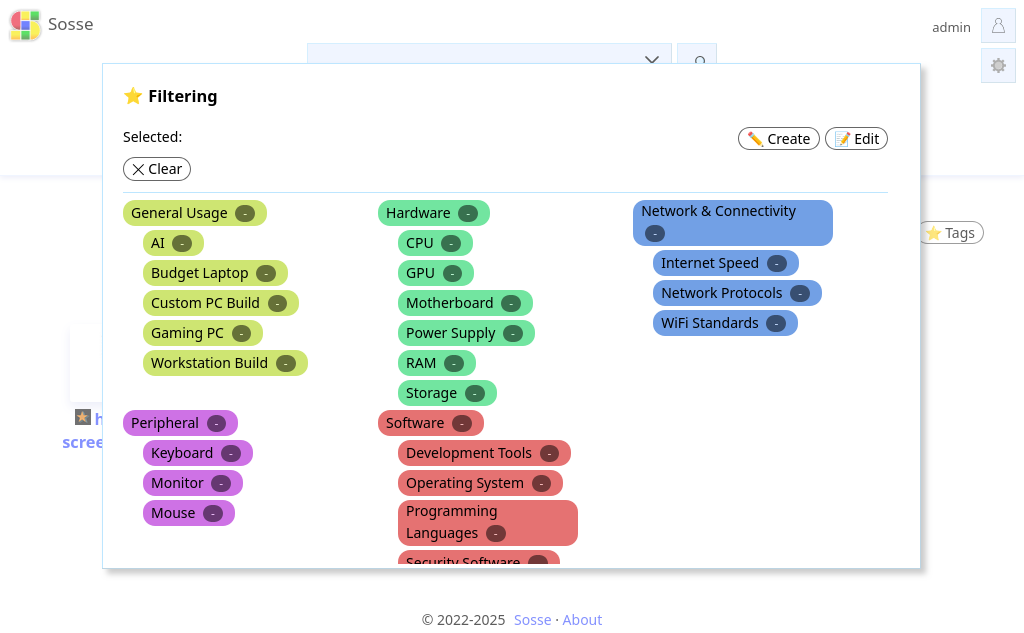
Task: Click the Sosse logo icon
Action: point(25,25)
